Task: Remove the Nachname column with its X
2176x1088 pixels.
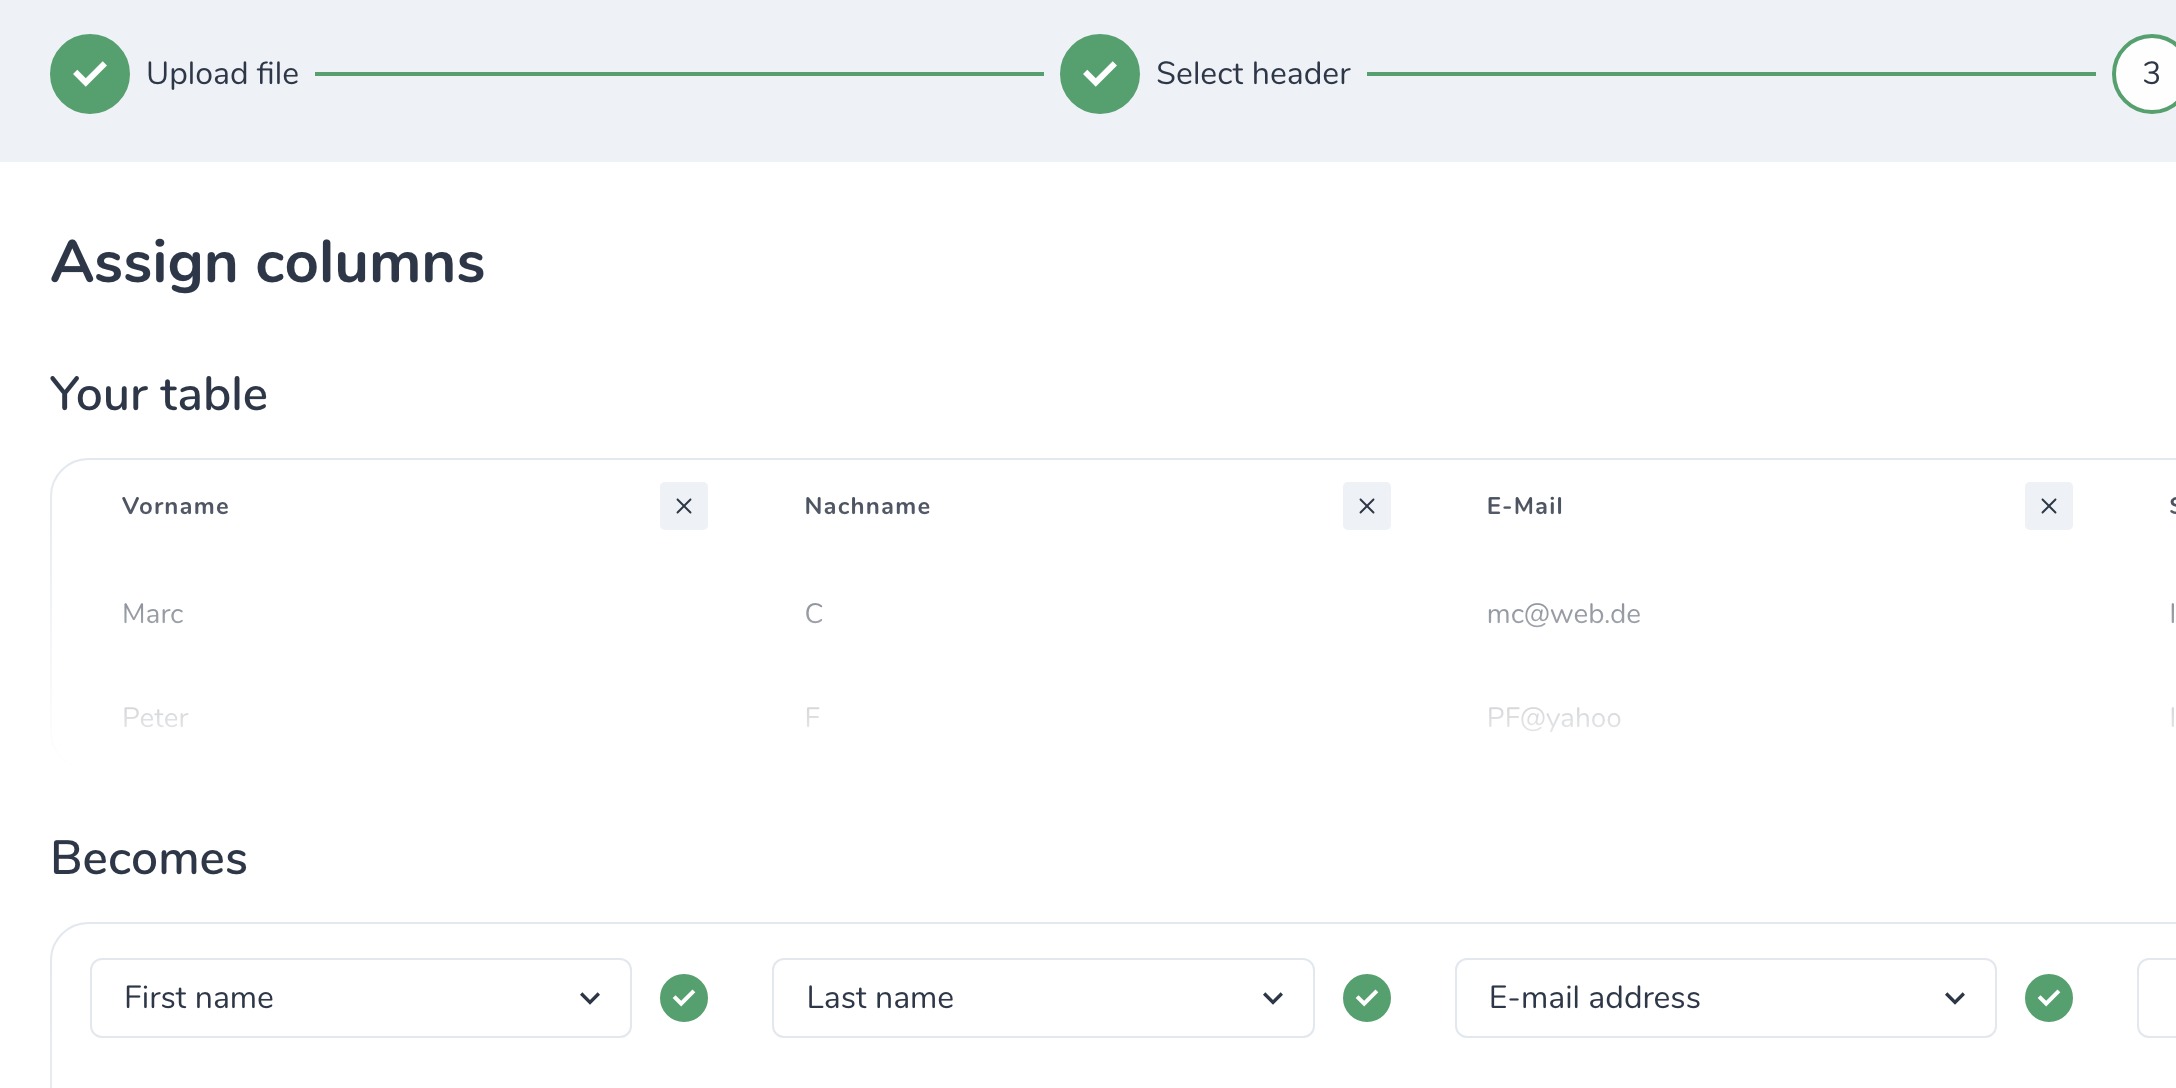Action: point(1367,506)
